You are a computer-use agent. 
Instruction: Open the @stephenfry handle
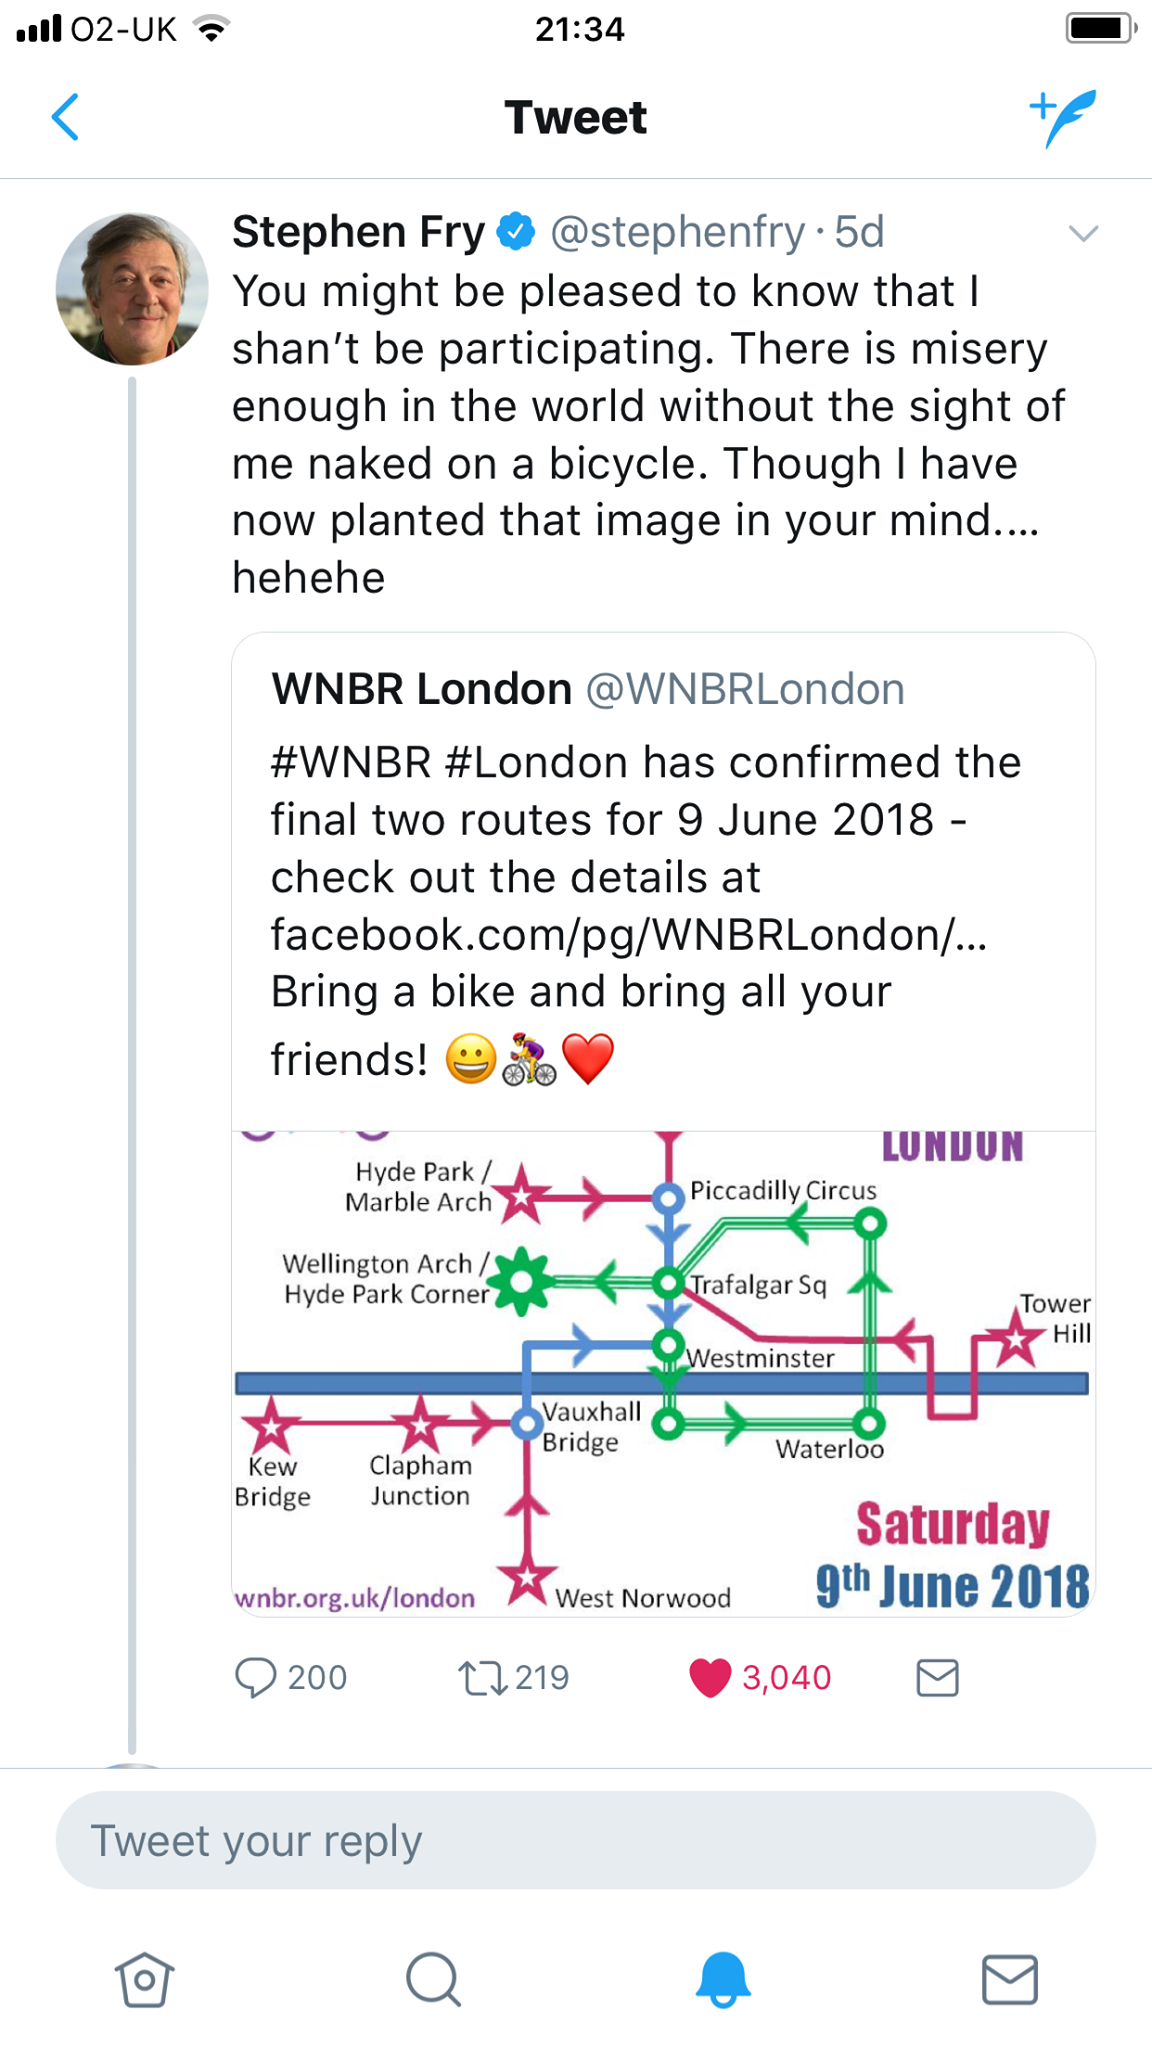(x=677, y=232)
